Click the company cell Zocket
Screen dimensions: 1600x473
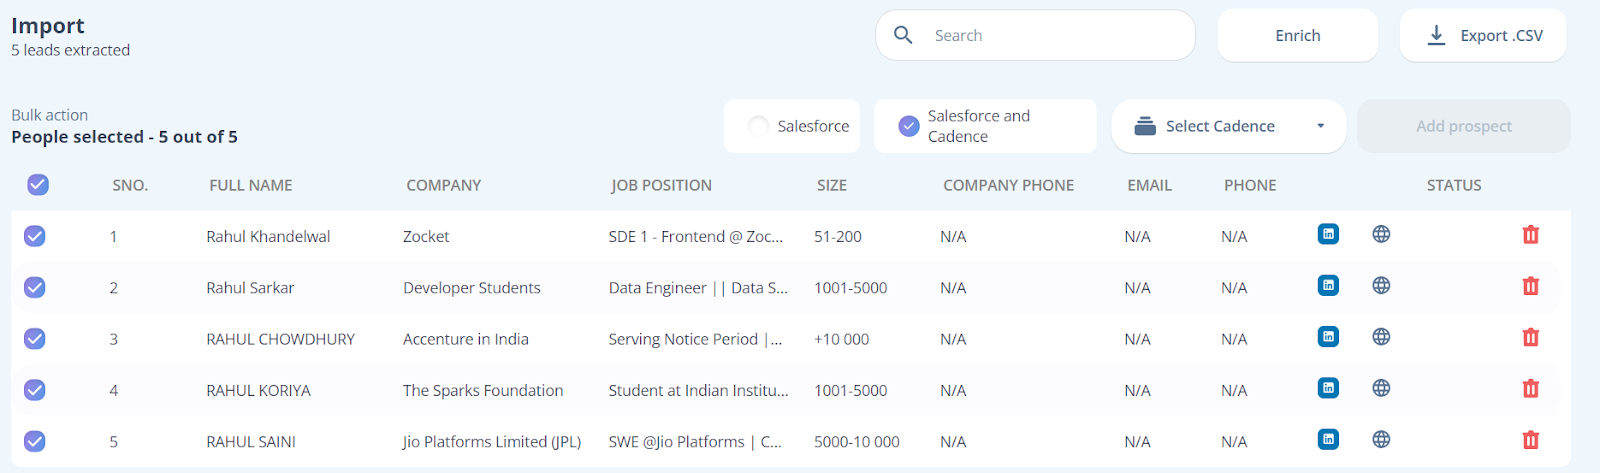coord(426,237)
